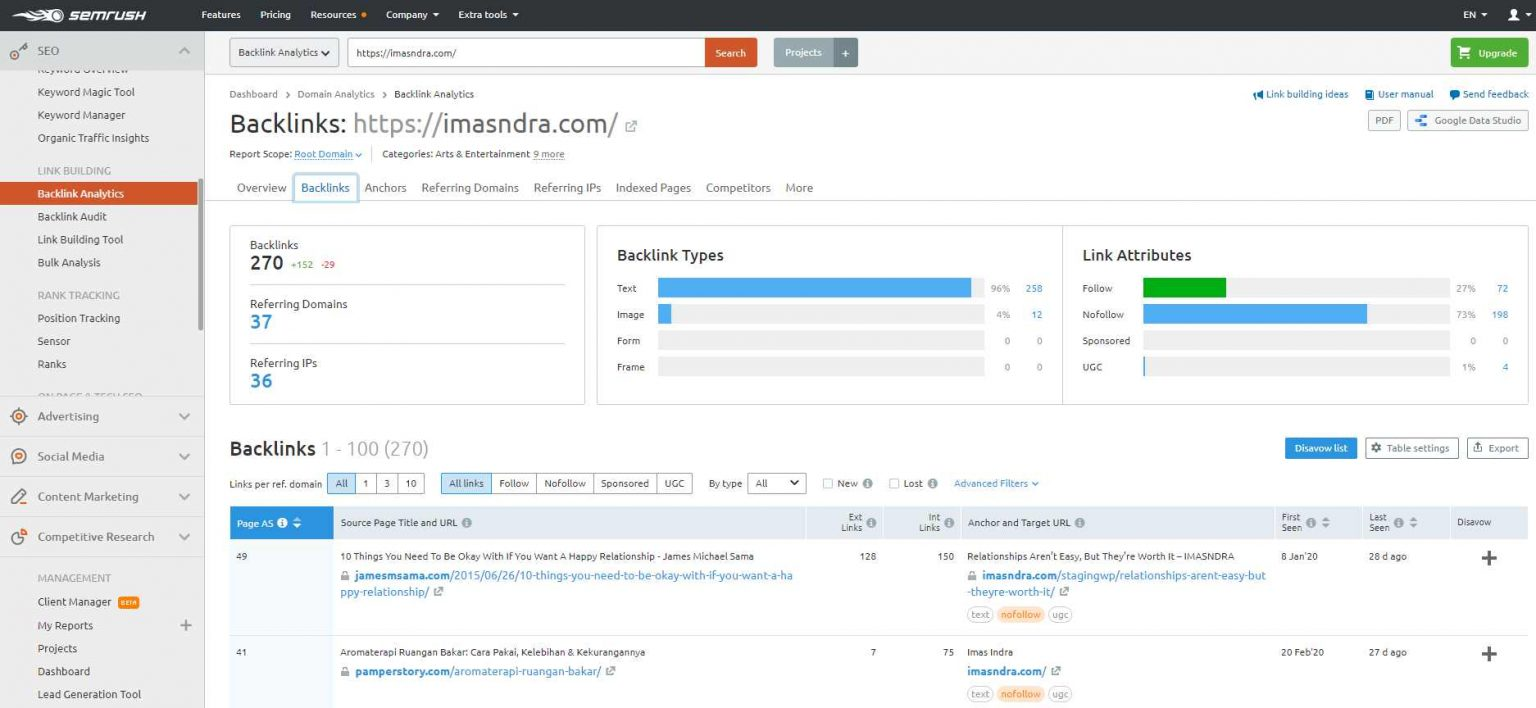Open Backlink Audit in sidebar
Image resolution: width=1536 pixels, height=708 pixels.
click(72, 217)
